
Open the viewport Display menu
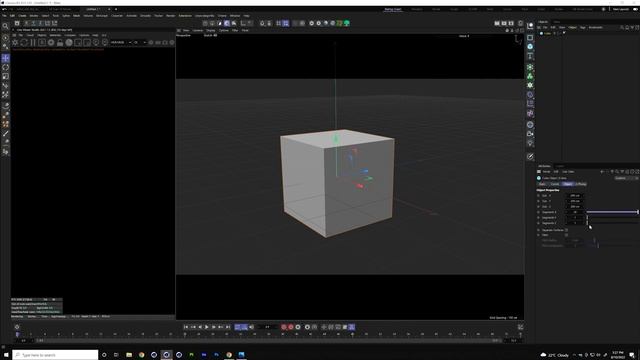[x=211, y=30]
